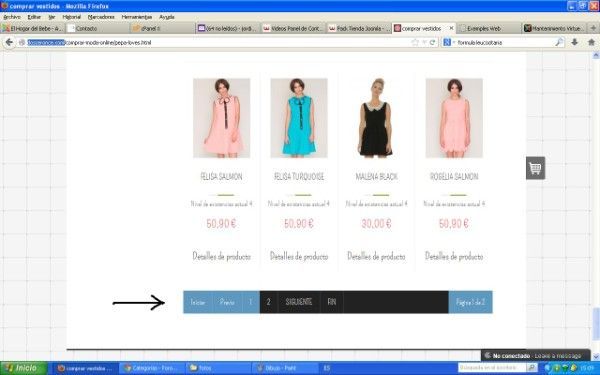Open the Historial menu
The width and height of the screenshot is (600, 375).
click(x=72, y=17)
